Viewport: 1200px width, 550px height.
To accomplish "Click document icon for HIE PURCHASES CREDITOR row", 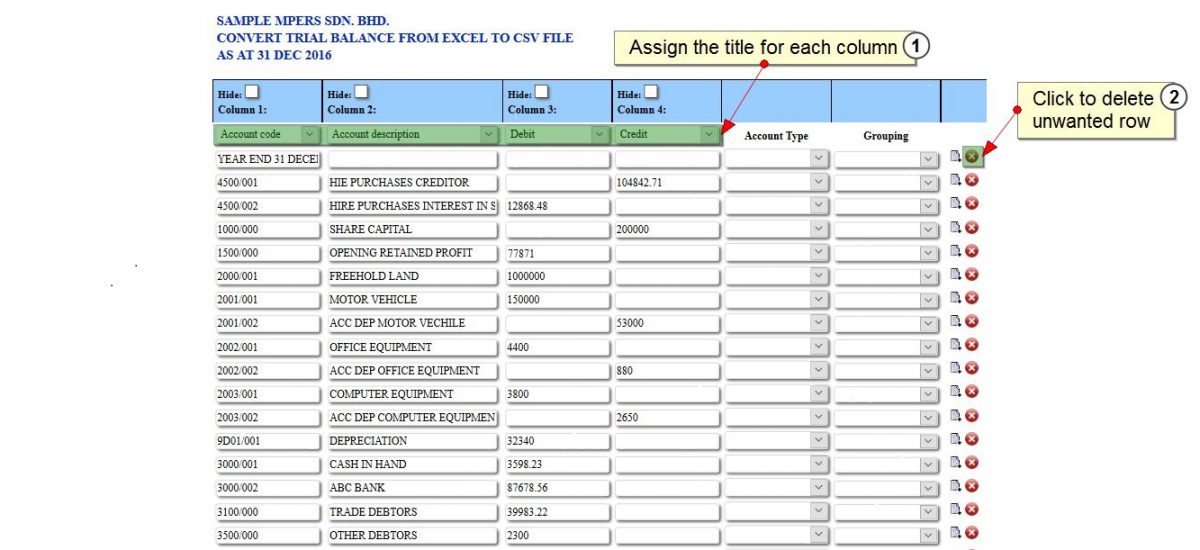I will pyautogui.click(x=956, y=180).
